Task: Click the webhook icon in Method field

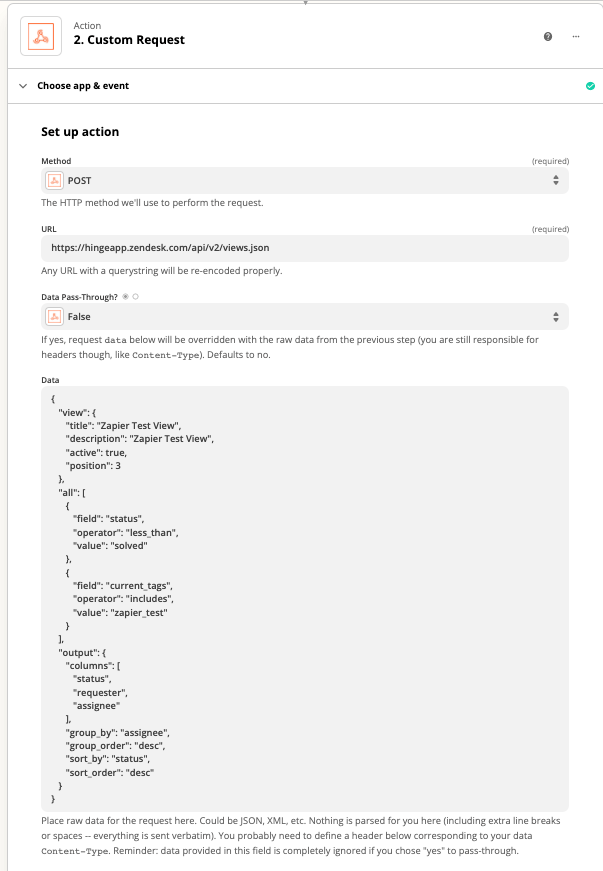Action: pos(54,181)
